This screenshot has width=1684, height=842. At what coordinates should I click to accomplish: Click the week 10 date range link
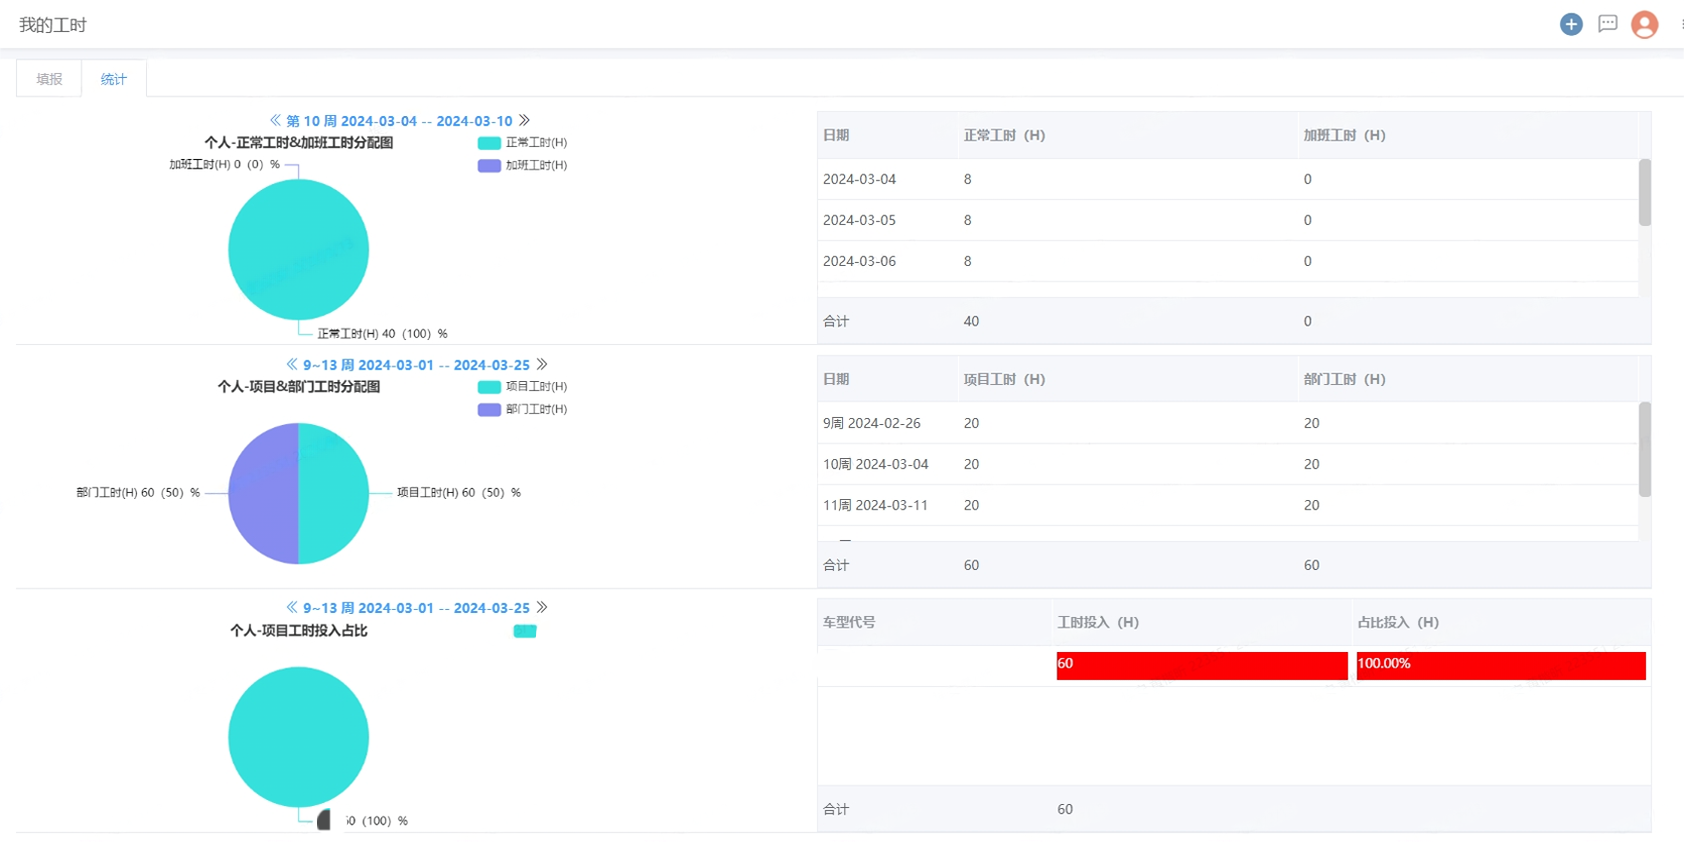399,121
